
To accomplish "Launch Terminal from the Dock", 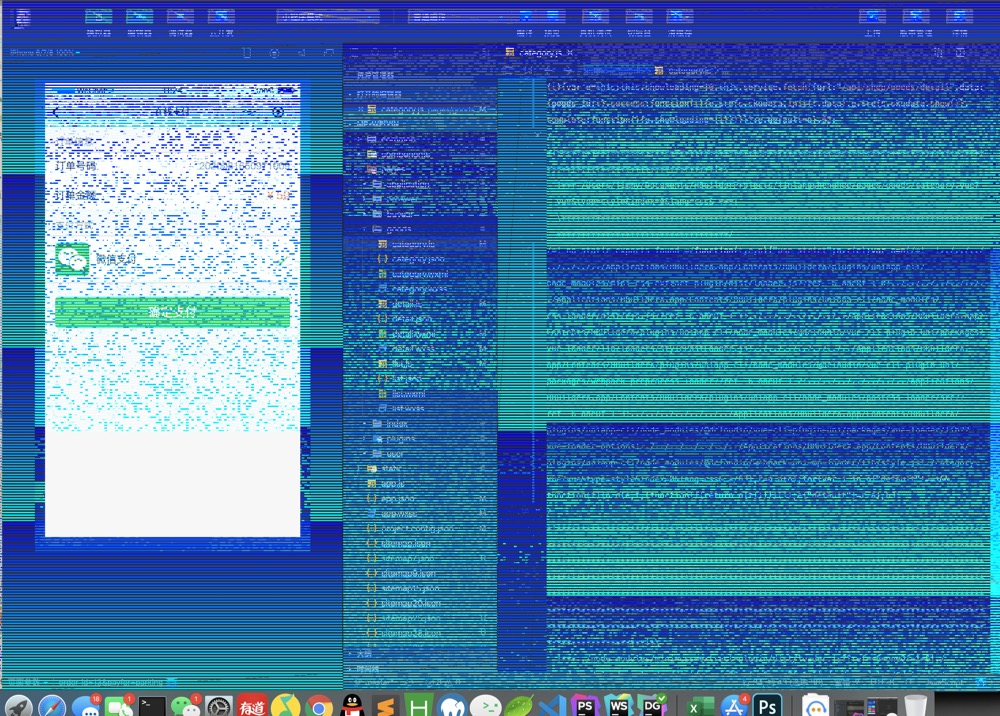I will [152, 707].
